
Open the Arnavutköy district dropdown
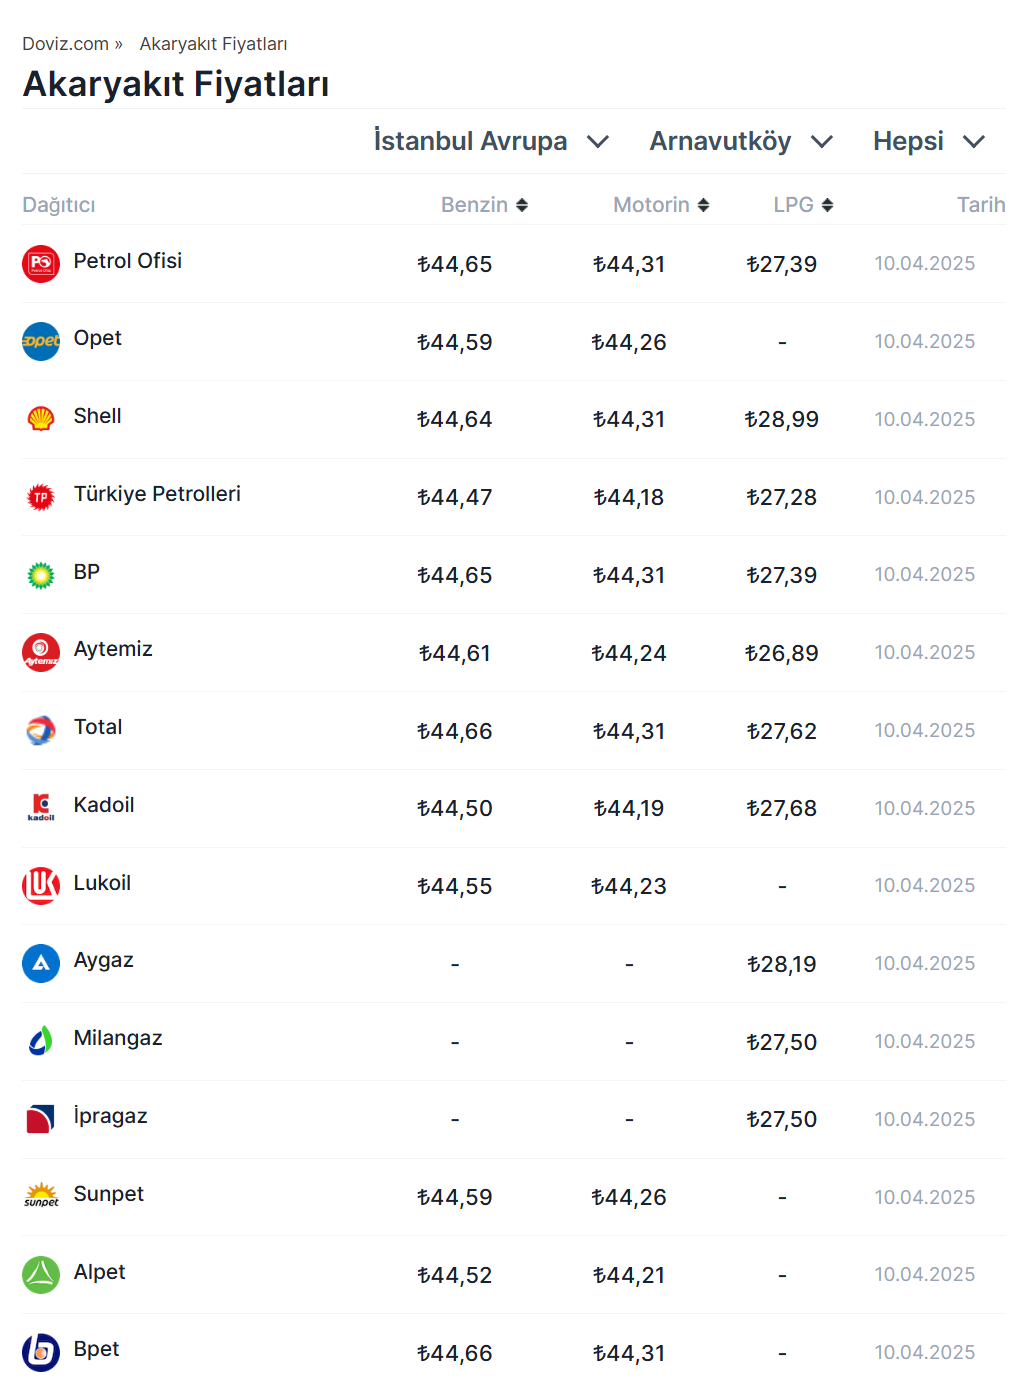(x=741, y=141)
